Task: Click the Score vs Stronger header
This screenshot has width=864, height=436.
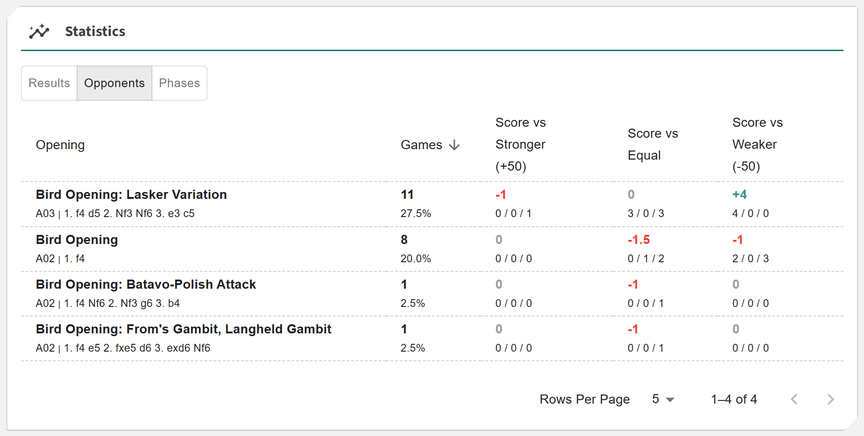Action: pos(520,144)
